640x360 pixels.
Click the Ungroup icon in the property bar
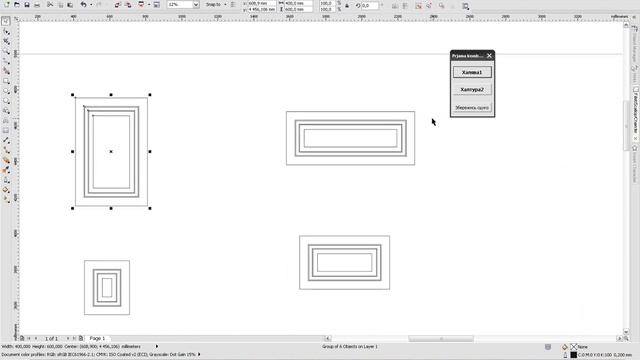[x=418, y=6]
